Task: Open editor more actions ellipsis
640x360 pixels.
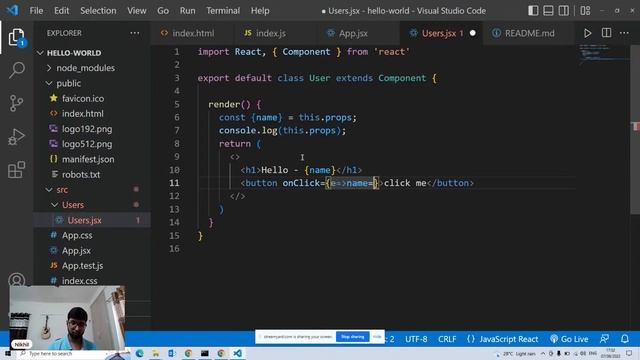Action: 624,33
